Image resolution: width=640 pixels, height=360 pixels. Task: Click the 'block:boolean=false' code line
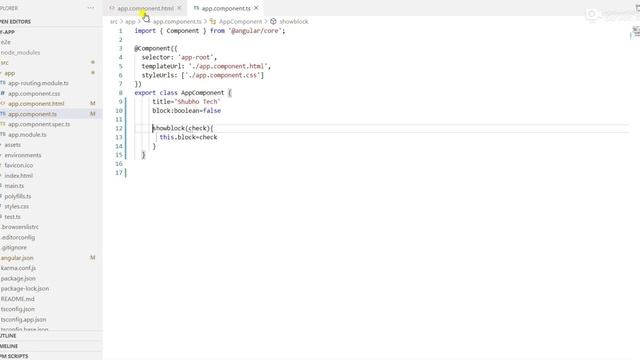187,111
